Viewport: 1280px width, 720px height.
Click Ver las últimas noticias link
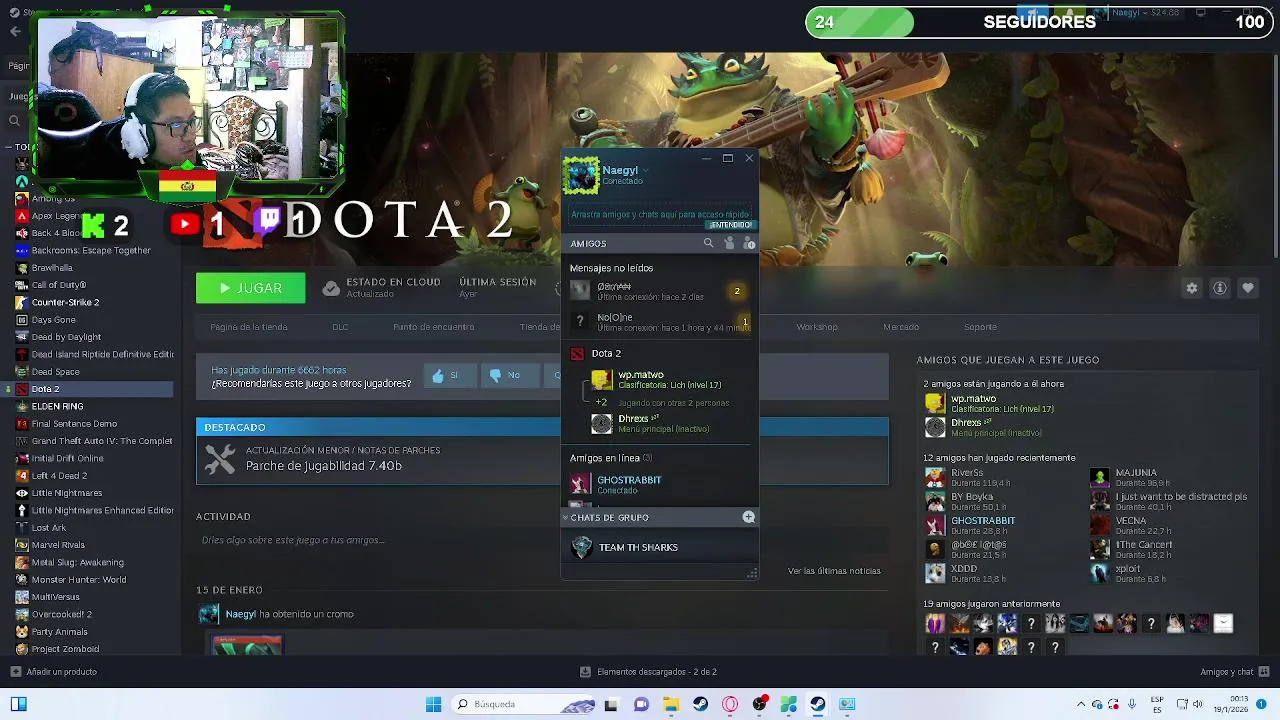click(x=834, y=571)
